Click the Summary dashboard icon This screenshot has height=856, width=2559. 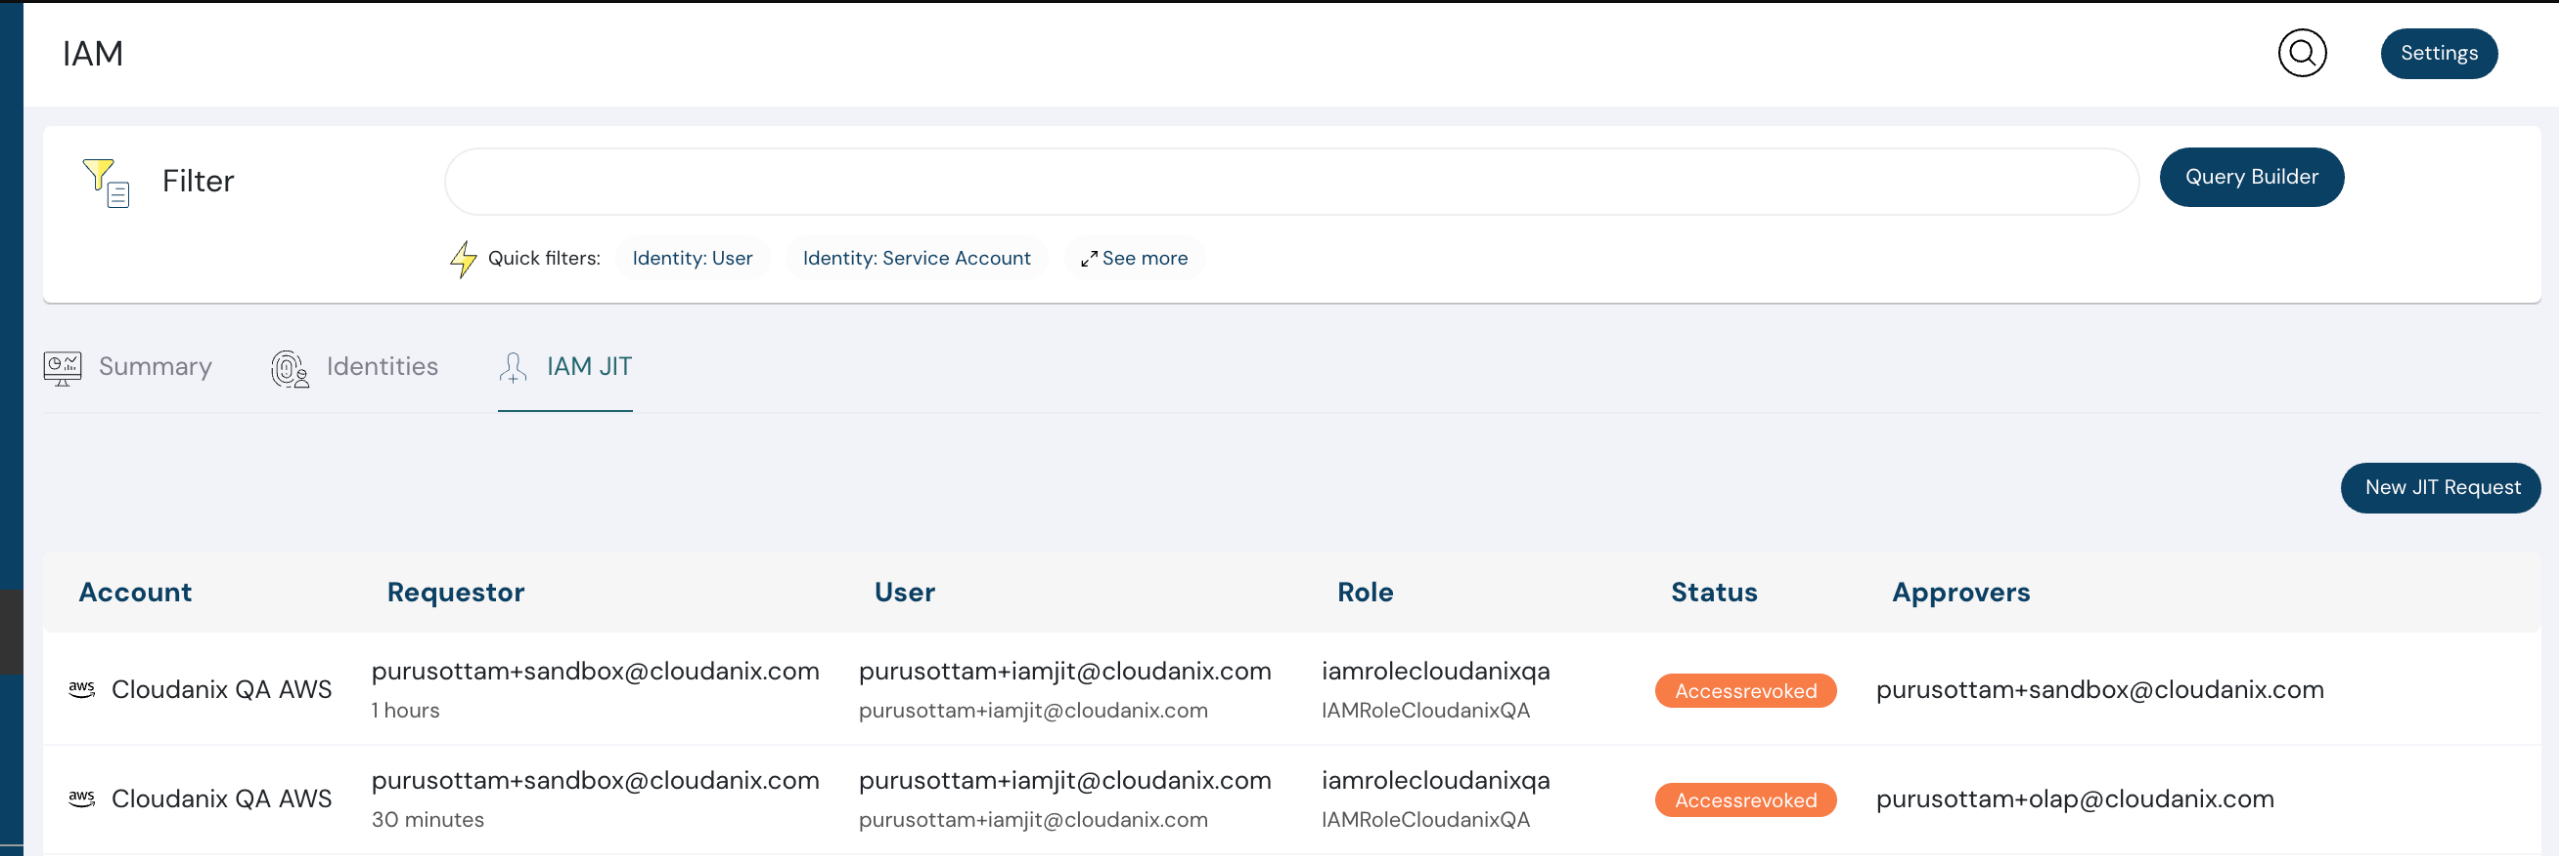[62, 368]
